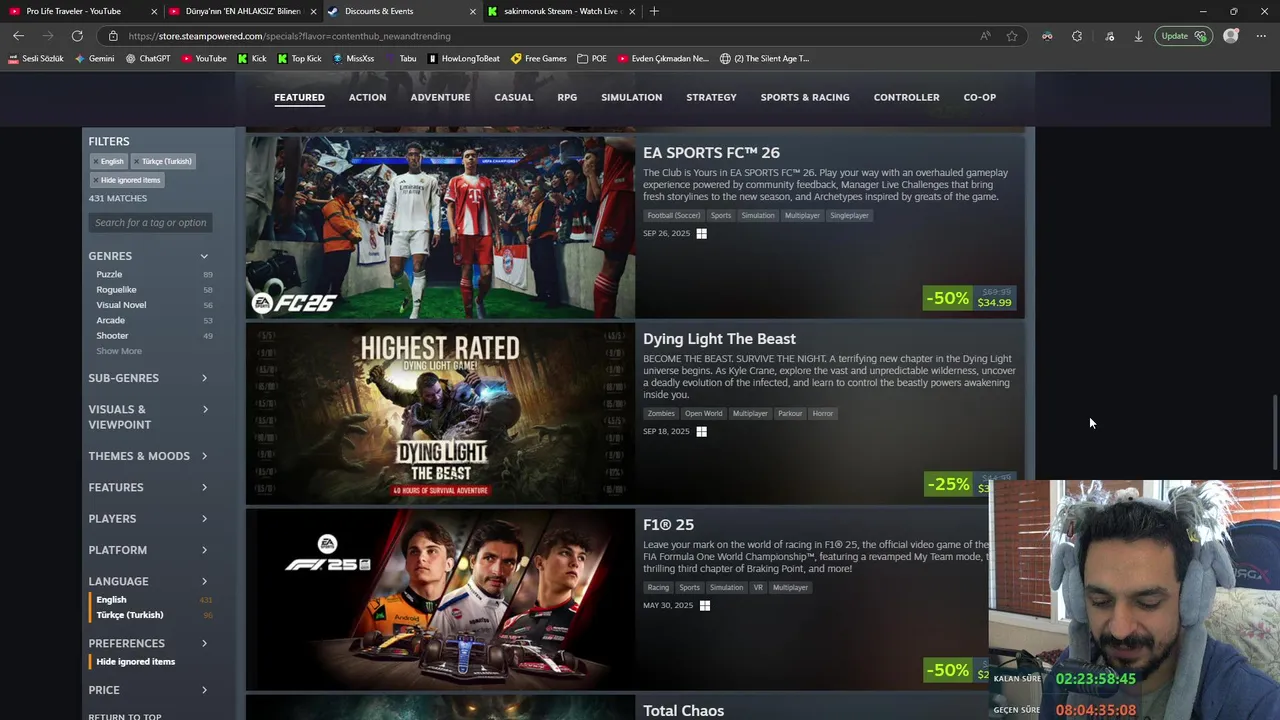Viewport: 1280px width, 720px height.
Task: Reload the Steam store page
Action: pos(77,36)
